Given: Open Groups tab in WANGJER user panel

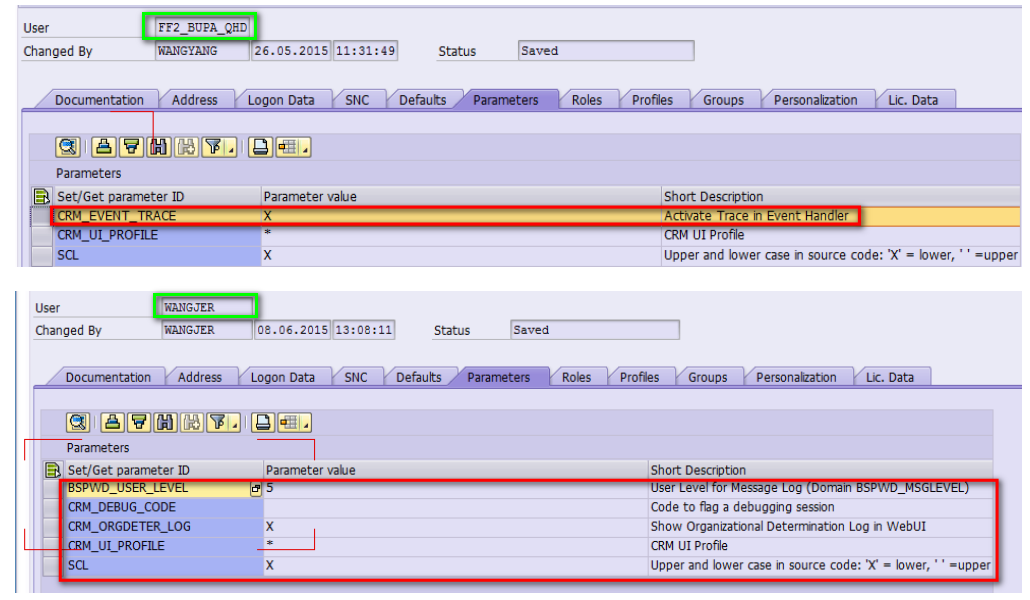Looking at the screenshot, I should point(707,377).
